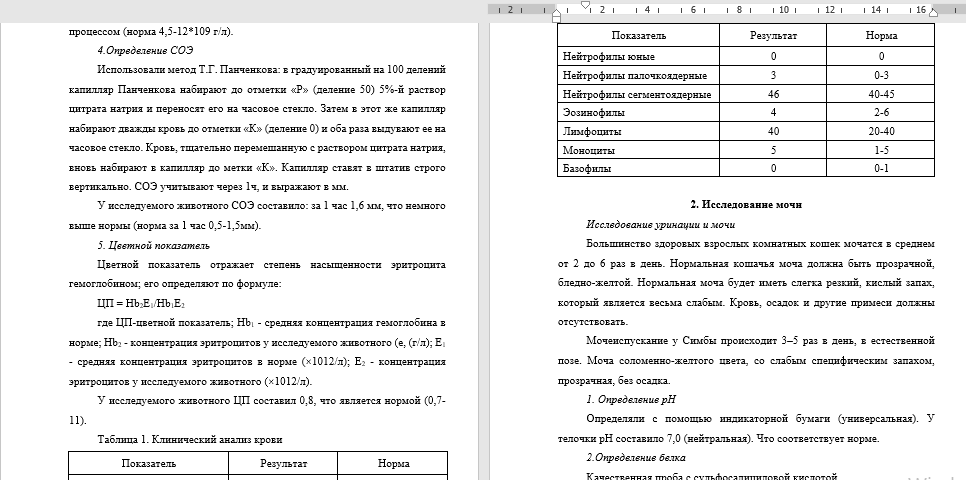The image size is (966, 480).
Task: Click result value 0 in Базофилы row
Action: (773, 168)
